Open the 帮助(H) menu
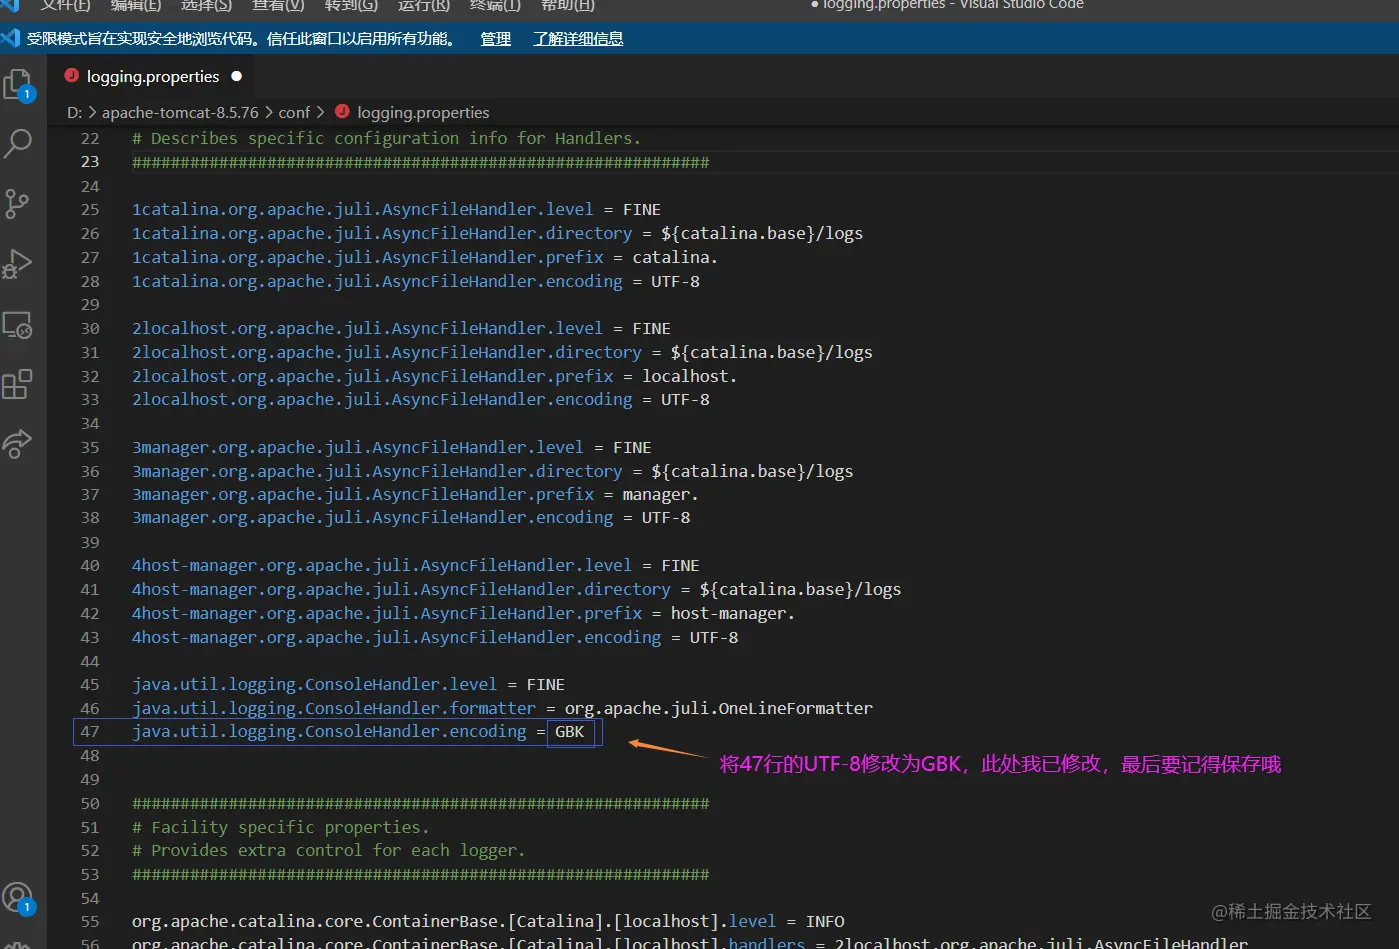Screen dimensions: 1399x949 pos(568,5)
